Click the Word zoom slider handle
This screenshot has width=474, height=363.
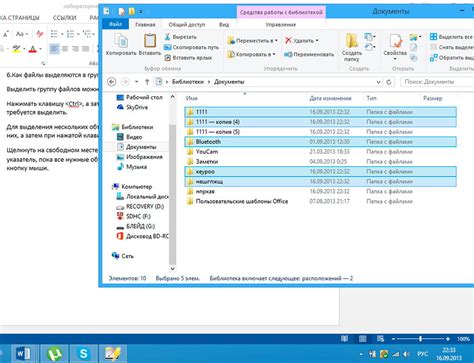pos(420,339)
